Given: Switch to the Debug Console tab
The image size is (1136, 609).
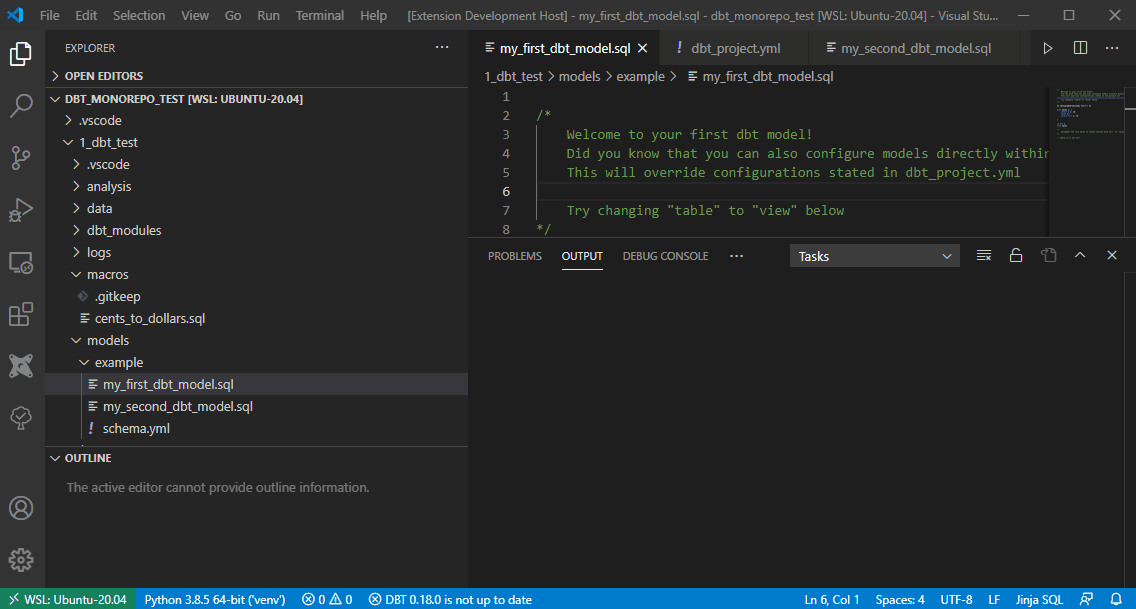Looking at the screenshot, I should click(x=665, y=256).
